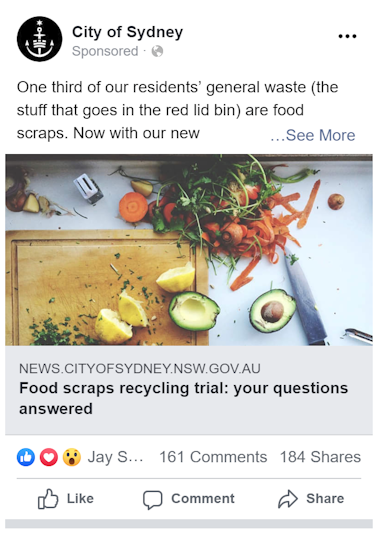Open the food scraps photo
The width and height of the screenshot is (378, 533).
click(189, 250)
